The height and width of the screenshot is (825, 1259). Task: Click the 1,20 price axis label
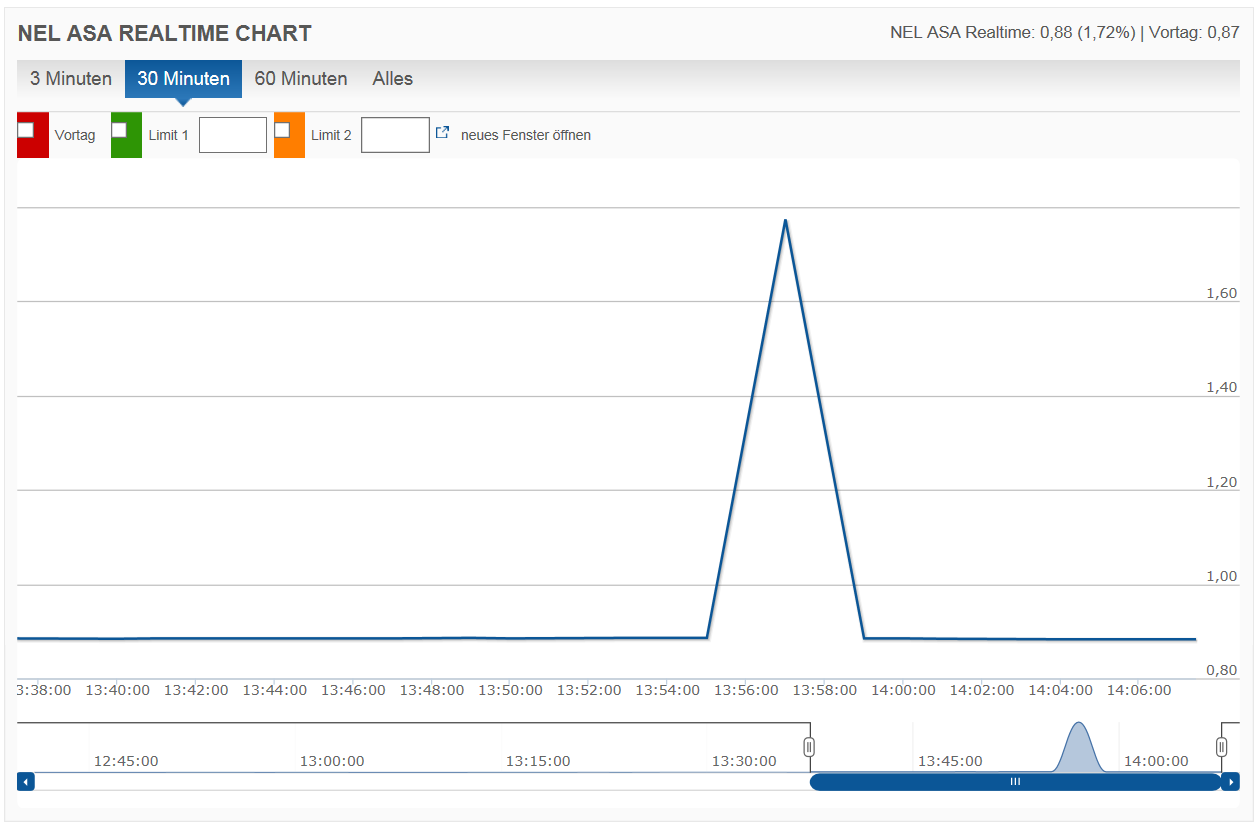(x=1221, y=482)
